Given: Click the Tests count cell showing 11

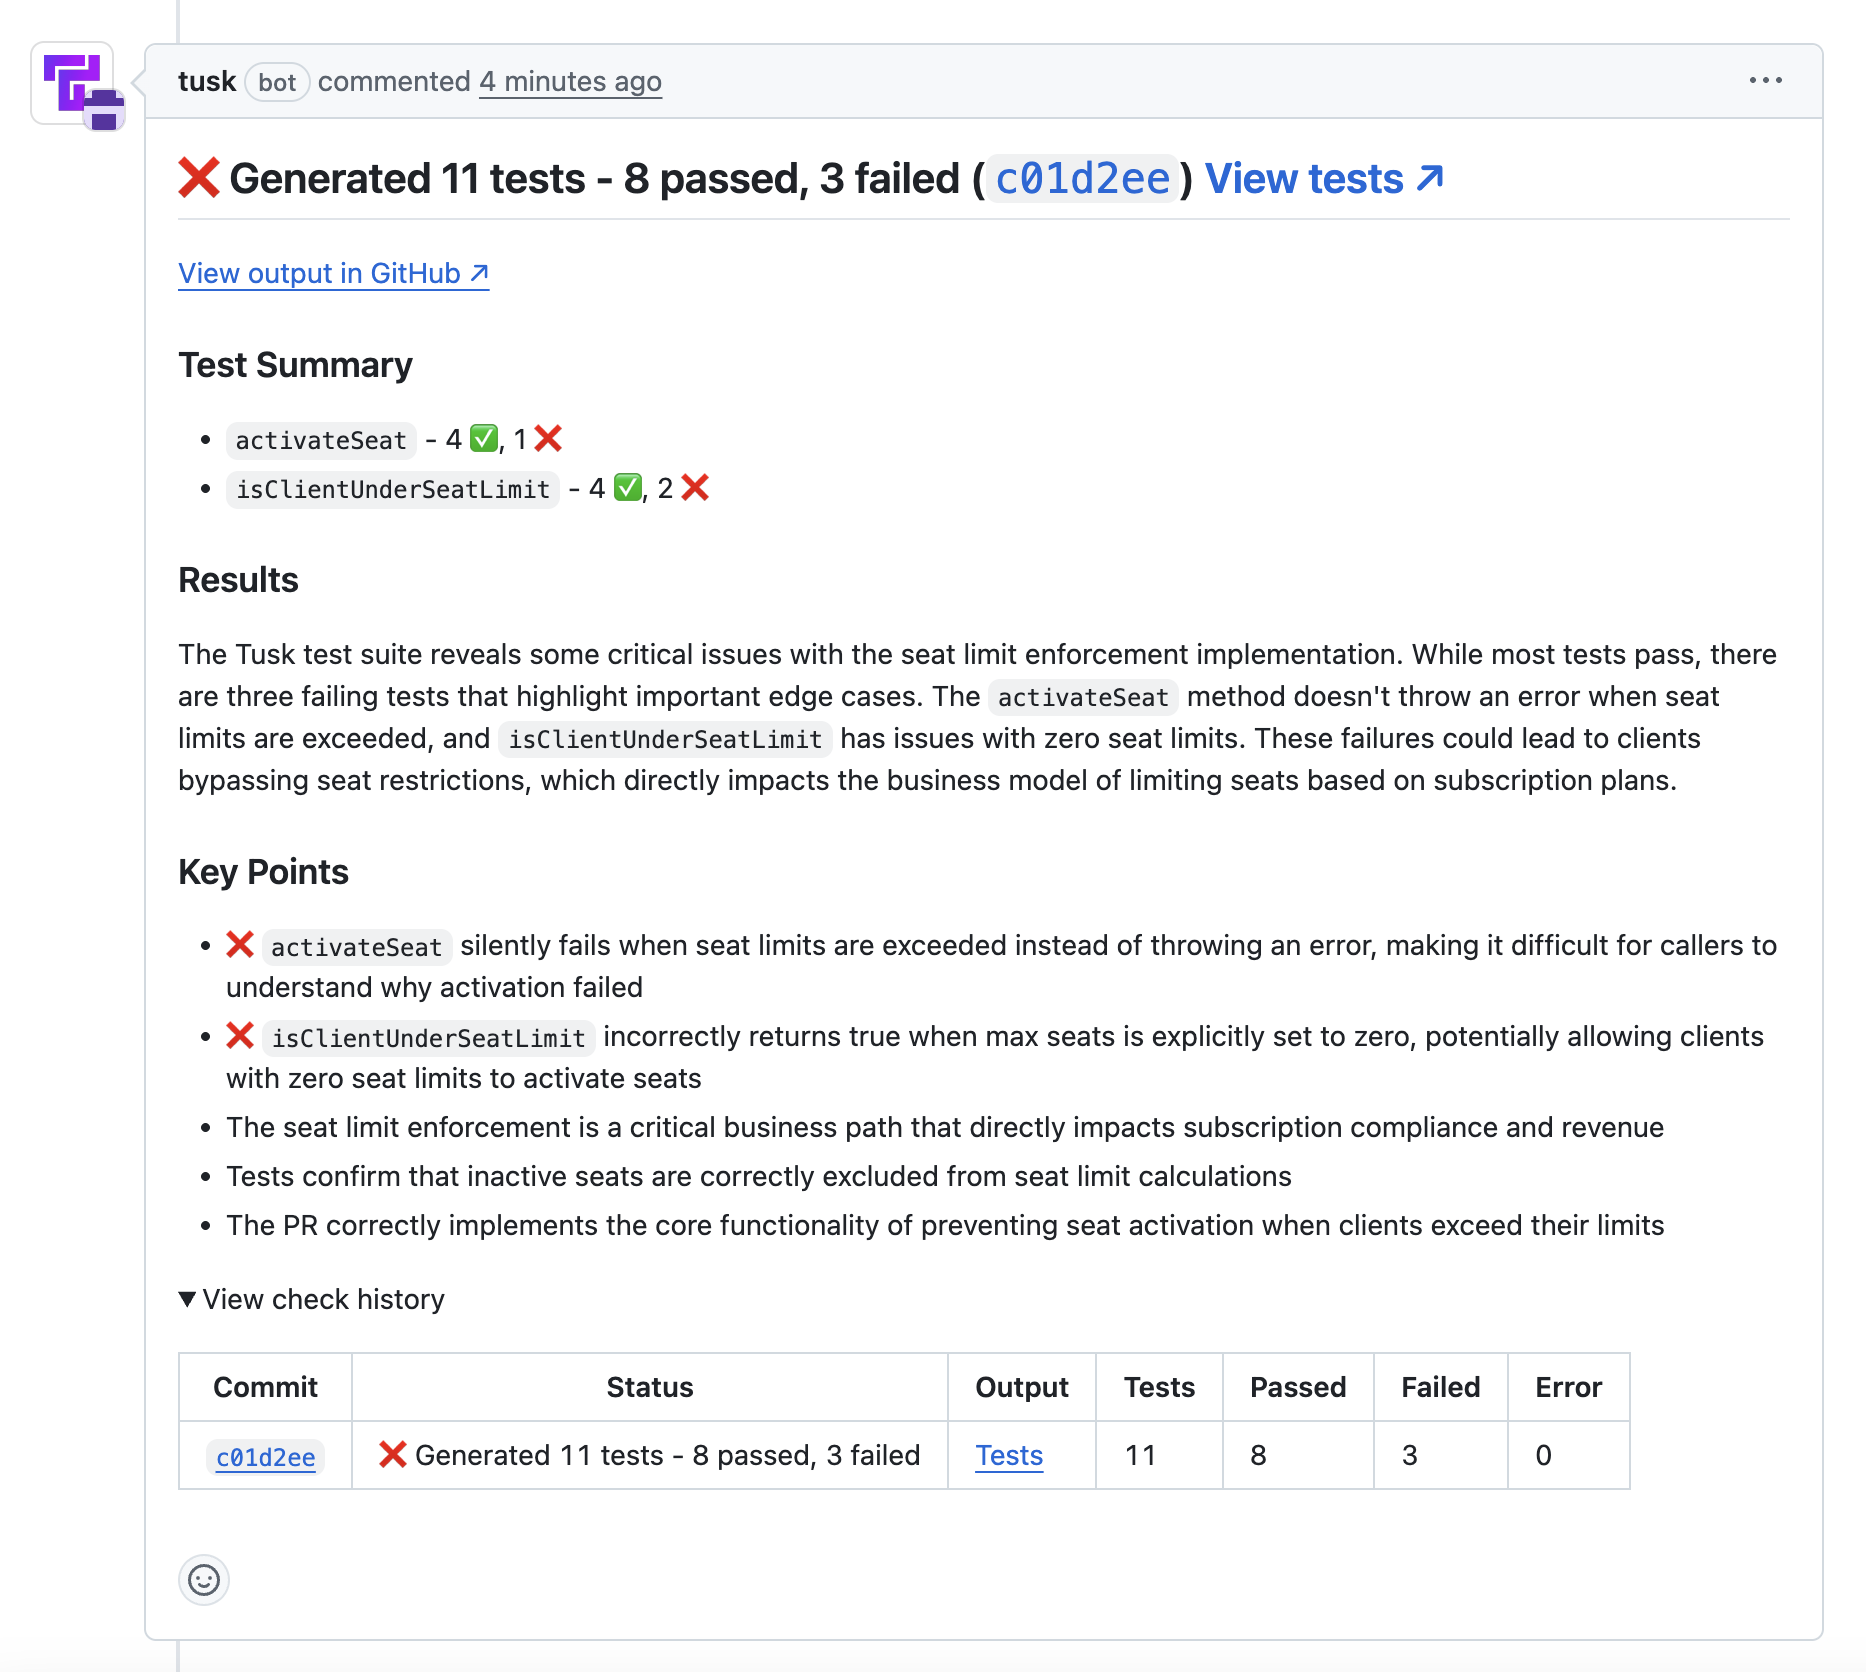Looking at the screenshot, I should click(x=1159, y=1455).
